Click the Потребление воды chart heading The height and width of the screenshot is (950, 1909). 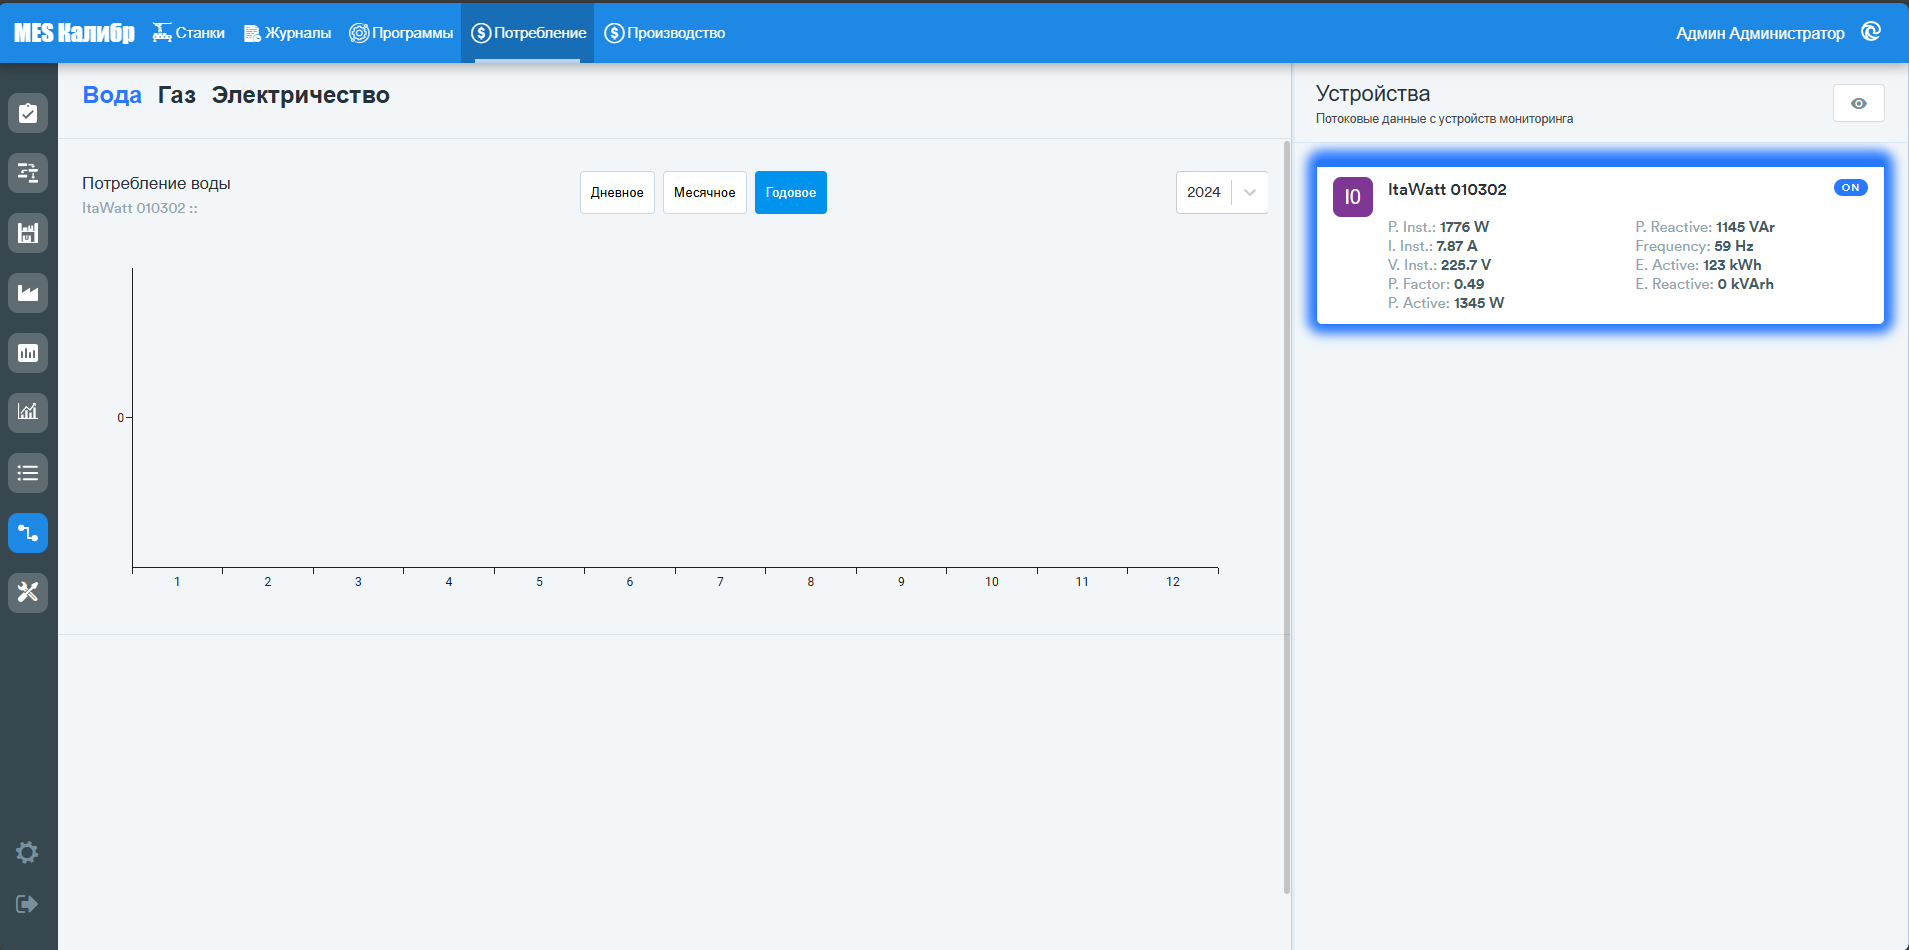(x=156, y=183)
